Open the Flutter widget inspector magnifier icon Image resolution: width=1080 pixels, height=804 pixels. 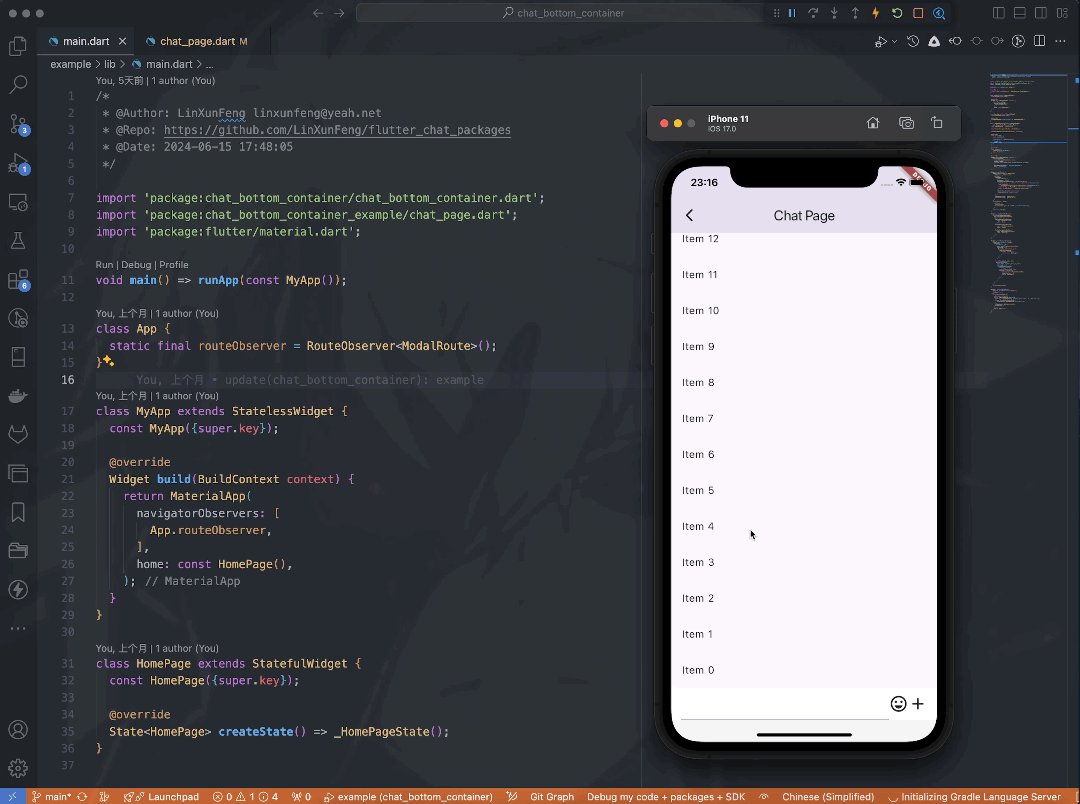tap(940, 13)
